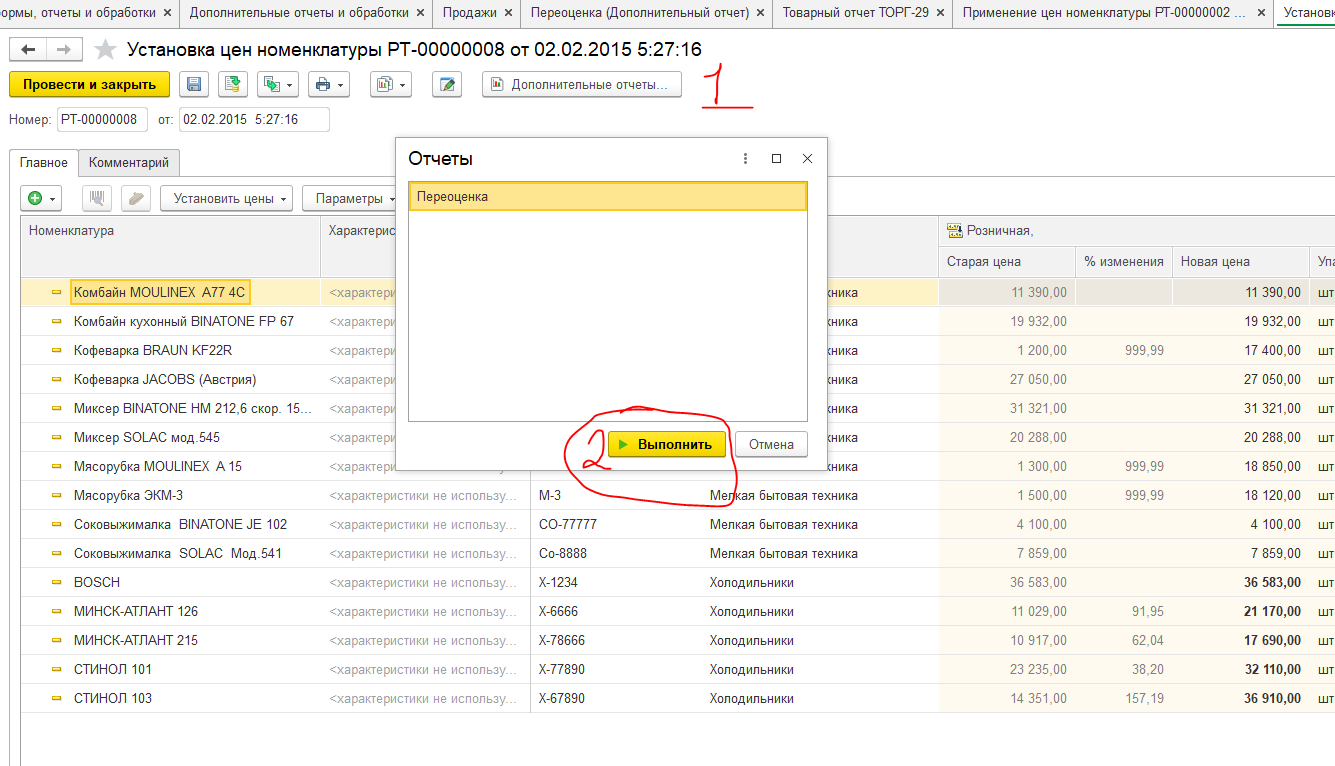Open the Отчеты dialog more-options dots
Viewport: 1335px width, 766px height.
tap(745, 158)
